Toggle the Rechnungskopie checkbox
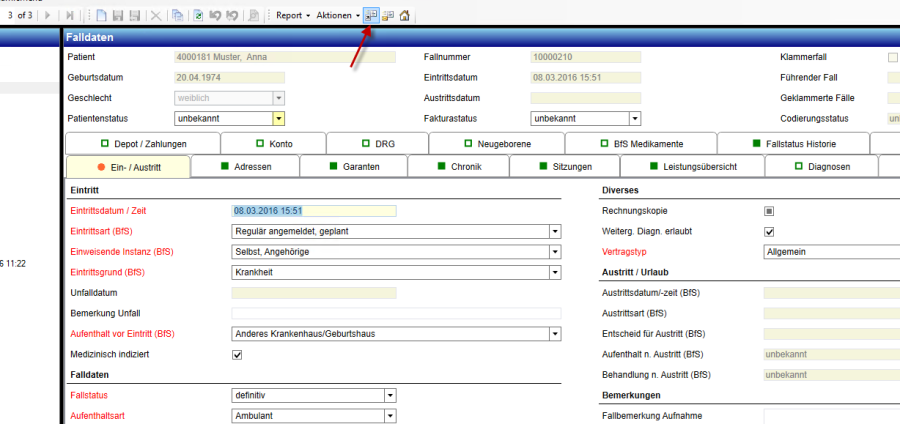Viewport: 900px width, 424px height. [x=769, y=211]
